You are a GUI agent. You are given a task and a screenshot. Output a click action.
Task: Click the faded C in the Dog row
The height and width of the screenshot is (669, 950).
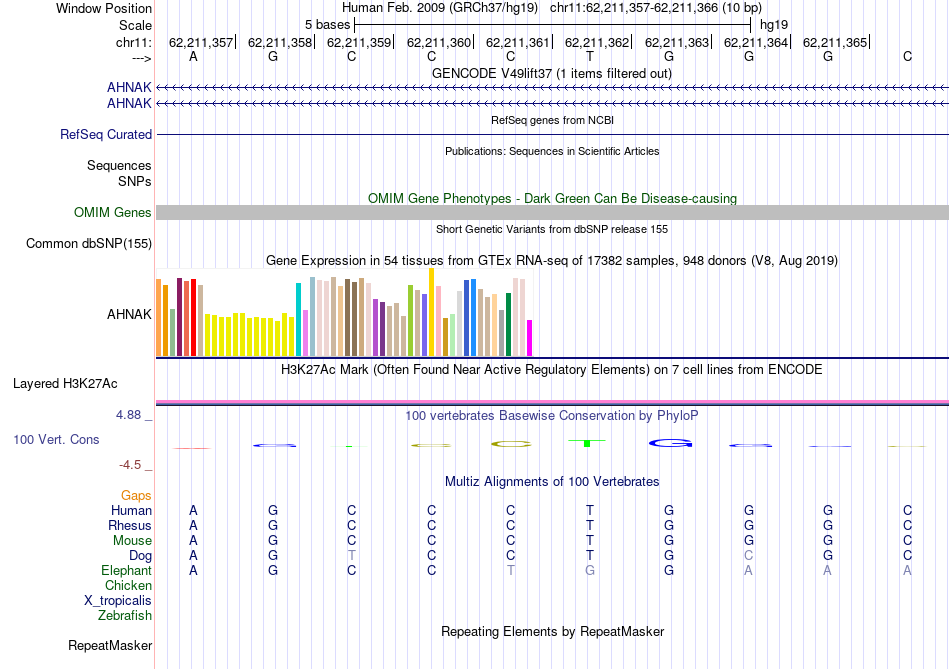point(748,555)
